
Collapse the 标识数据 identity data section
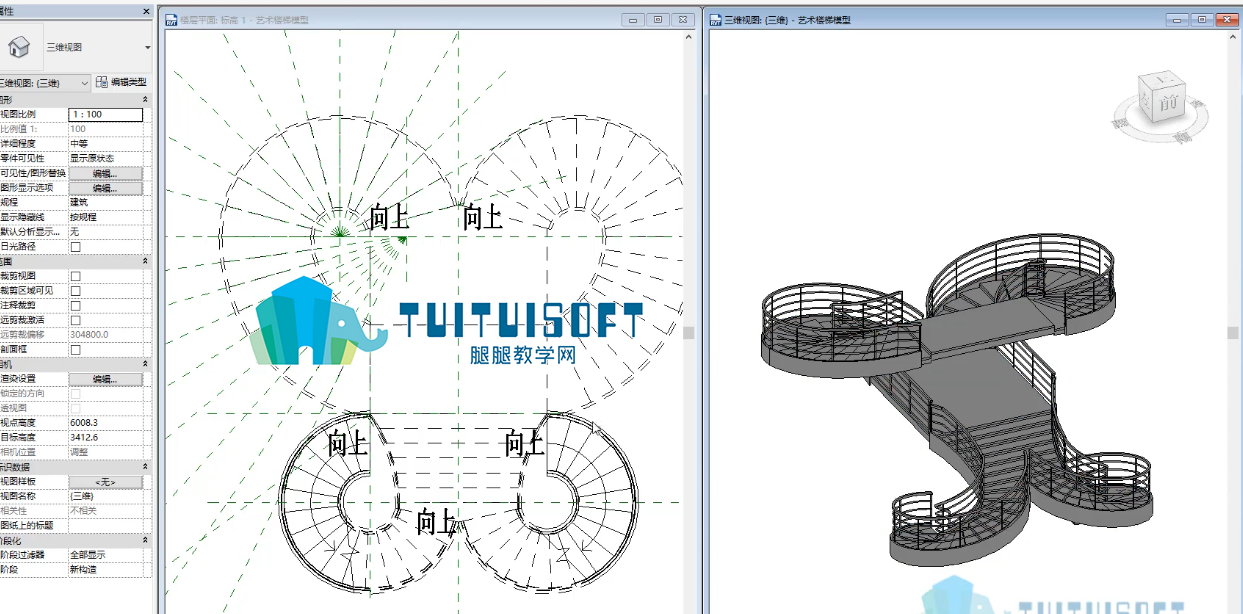point(146,467)
